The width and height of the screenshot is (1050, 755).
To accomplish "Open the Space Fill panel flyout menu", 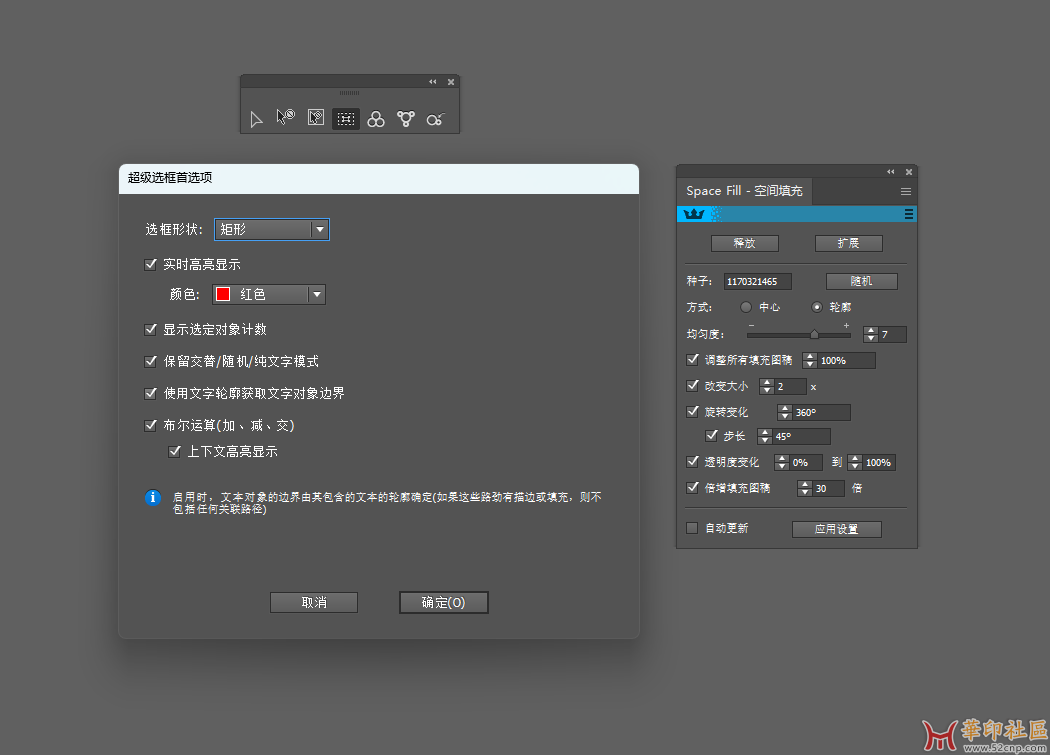I will point(906,192).
